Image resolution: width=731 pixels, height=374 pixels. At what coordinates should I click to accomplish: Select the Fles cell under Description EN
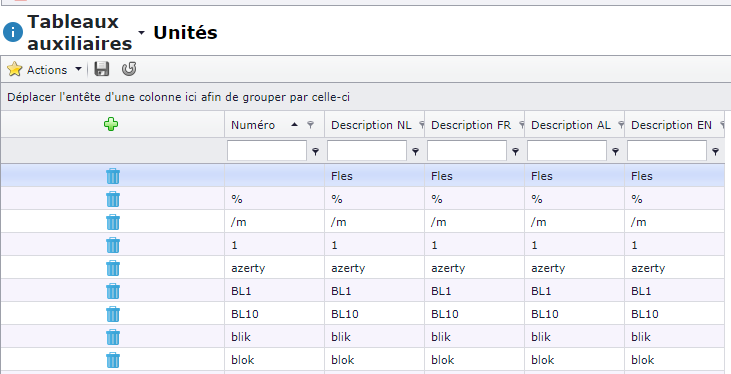tap(675, 176)
